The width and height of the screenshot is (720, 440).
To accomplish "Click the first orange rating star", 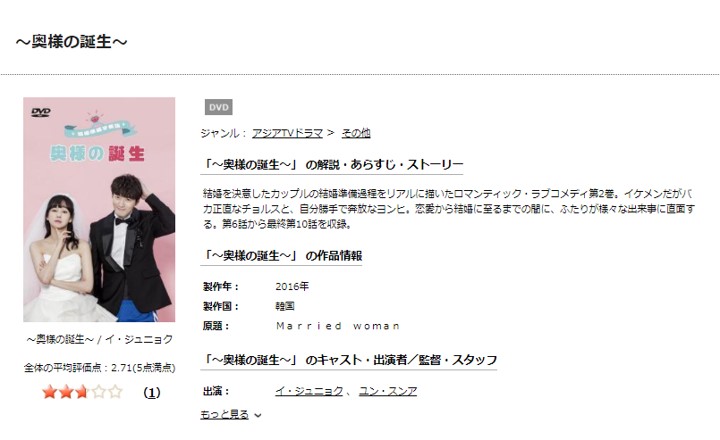I will [49, 392].
